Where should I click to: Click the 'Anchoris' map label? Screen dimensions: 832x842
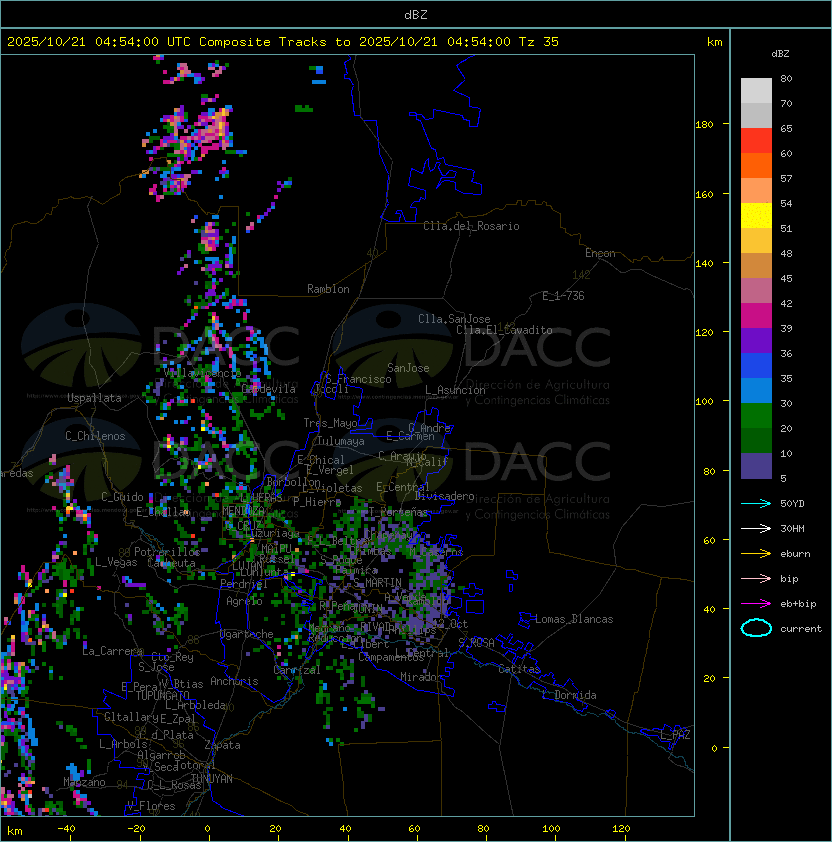[x=234, y=681]
